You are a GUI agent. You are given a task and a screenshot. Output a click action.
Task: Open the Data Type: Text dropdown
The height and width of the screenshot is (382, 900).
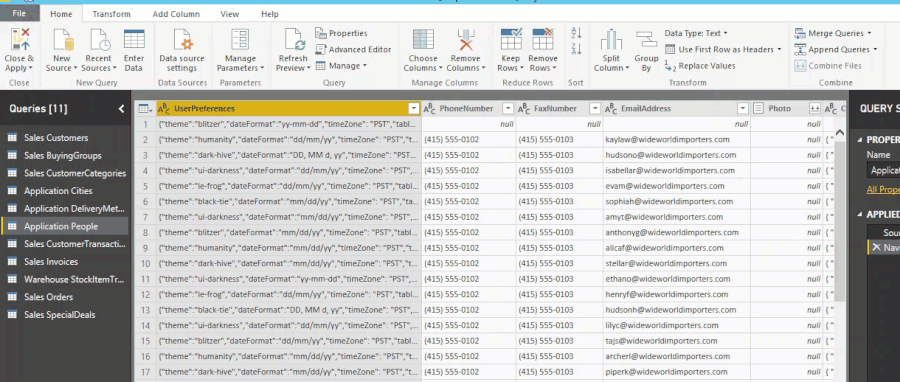click(x=696, y=33)
